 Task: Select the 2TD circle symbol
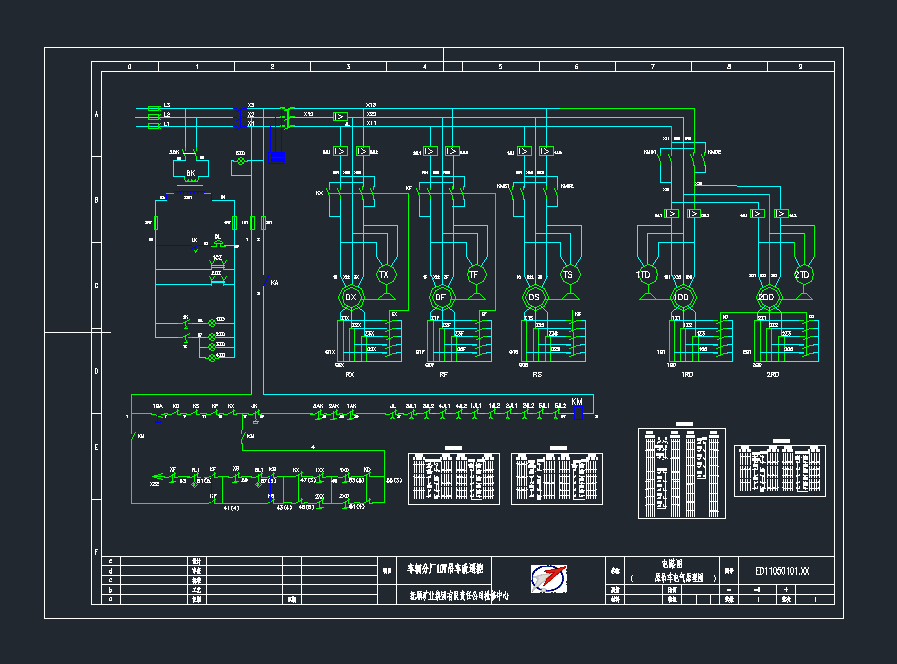802,274
